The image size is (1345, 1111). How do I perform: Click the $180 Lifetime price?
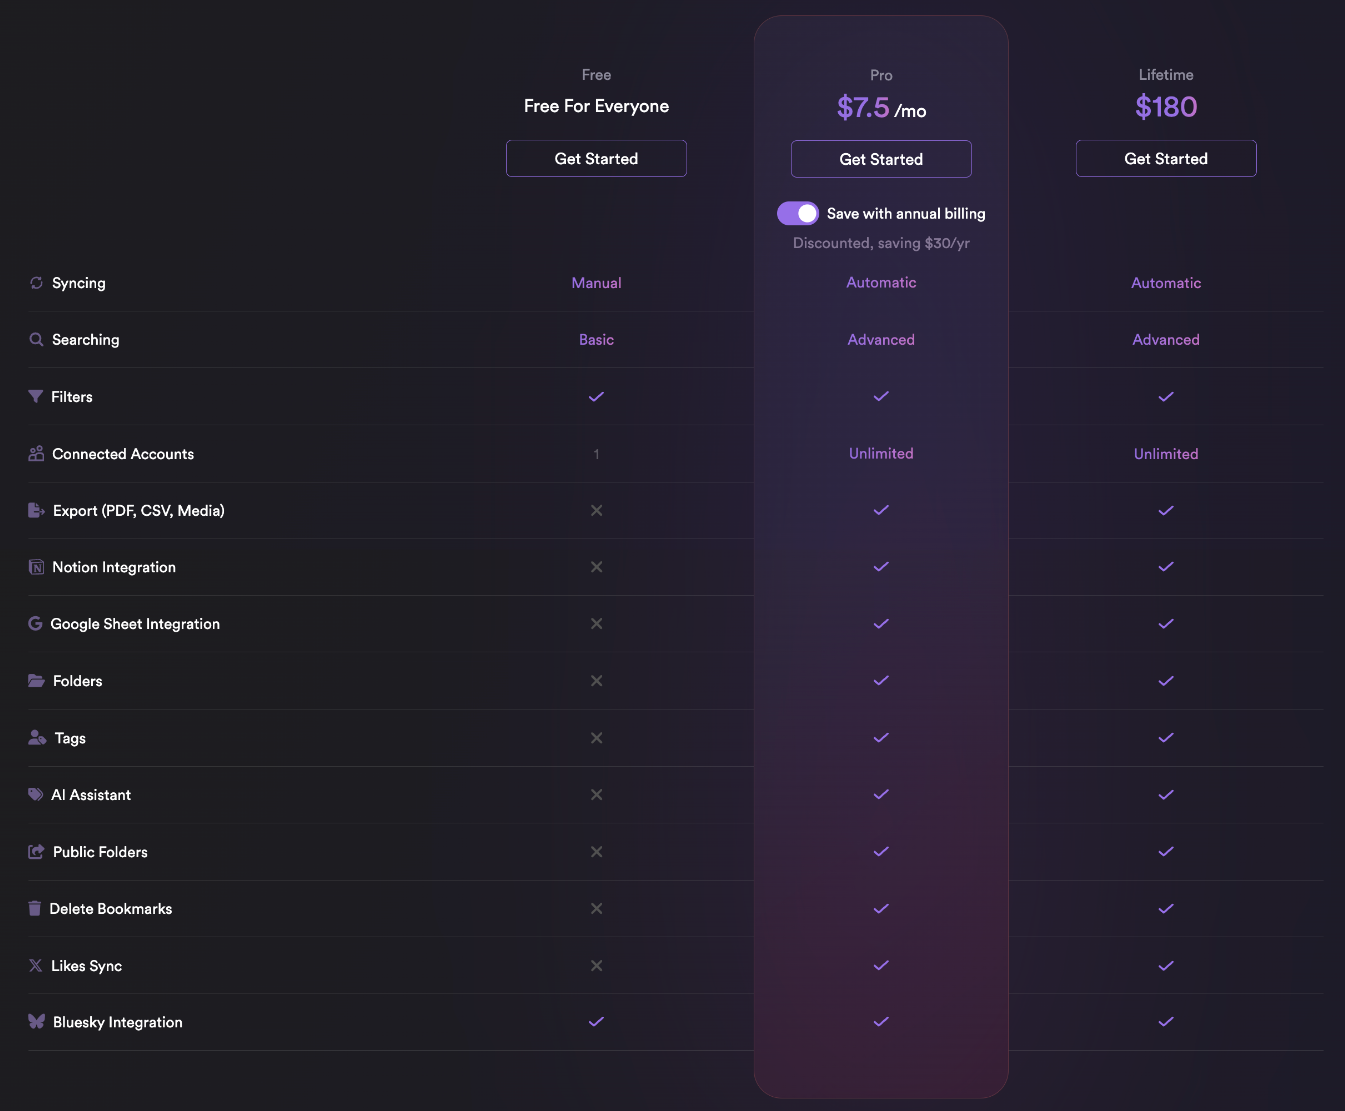(1166, 107)
